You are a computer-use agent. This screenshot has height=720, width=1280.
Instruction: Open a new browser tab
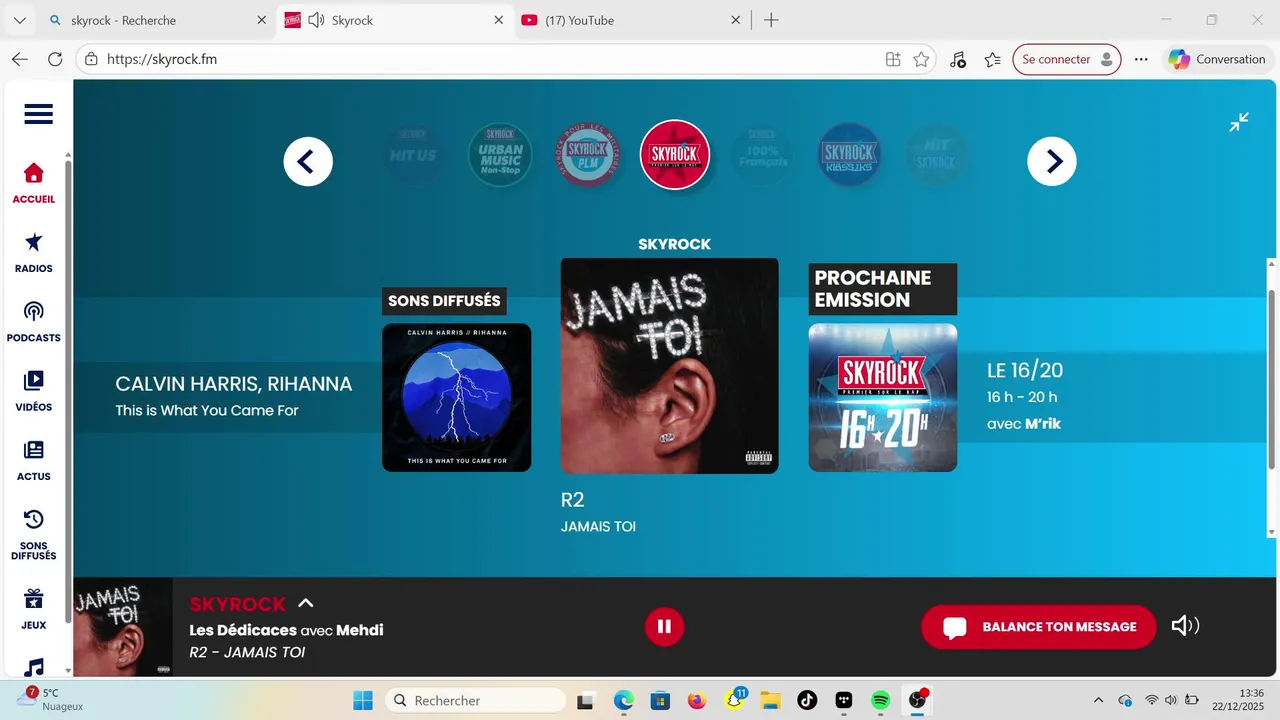point(771,20)
